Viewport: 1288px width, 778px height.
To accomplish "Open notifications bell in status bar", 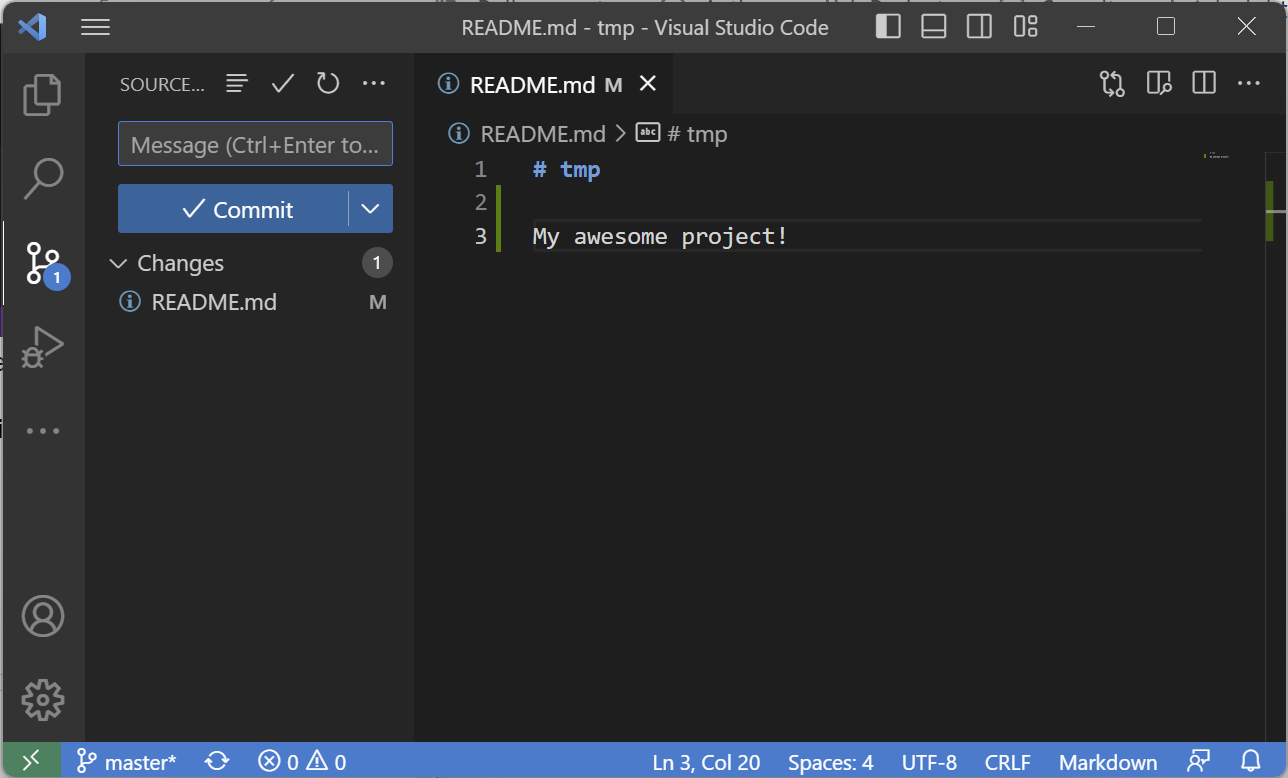I will 1251,762.
